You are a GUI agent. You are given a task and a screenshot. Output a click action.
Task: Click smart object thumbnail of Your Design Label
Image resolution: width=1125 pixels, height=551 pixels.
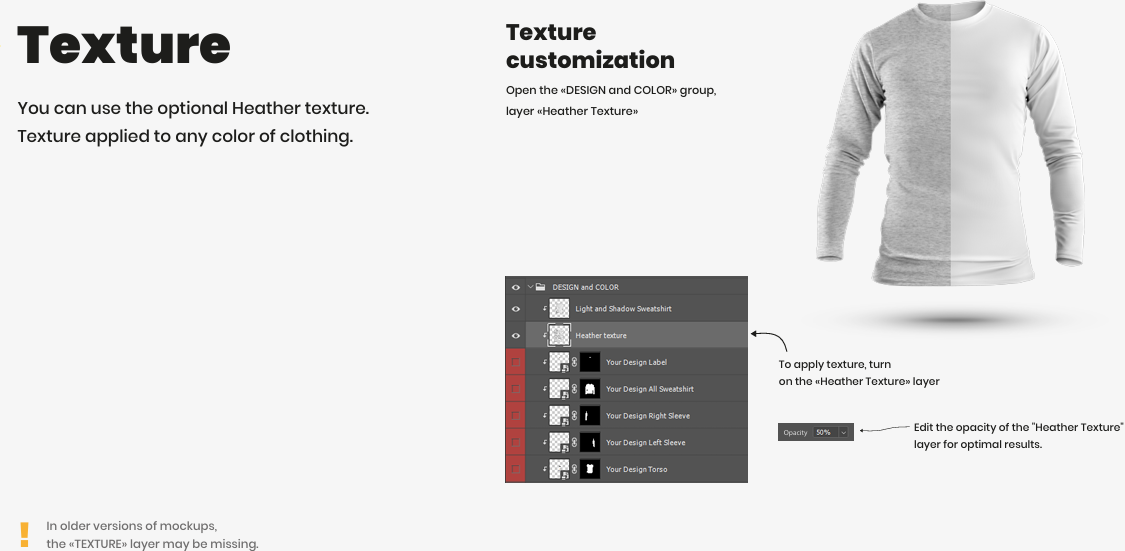pyautogui.click(x=559, y=362)
